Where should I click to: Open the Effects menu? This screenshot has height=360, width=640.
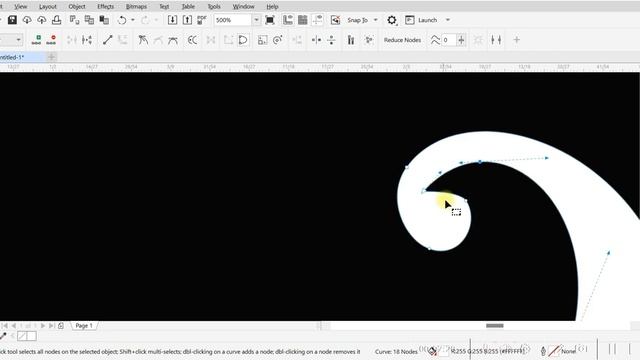[105, 7]
